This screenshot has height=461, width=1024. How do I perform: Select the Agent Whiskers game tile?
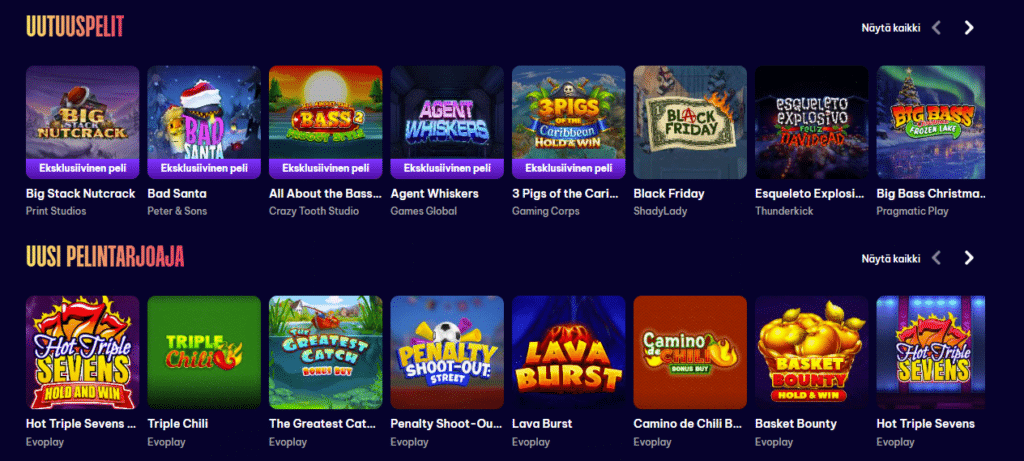tap(447, 122)
